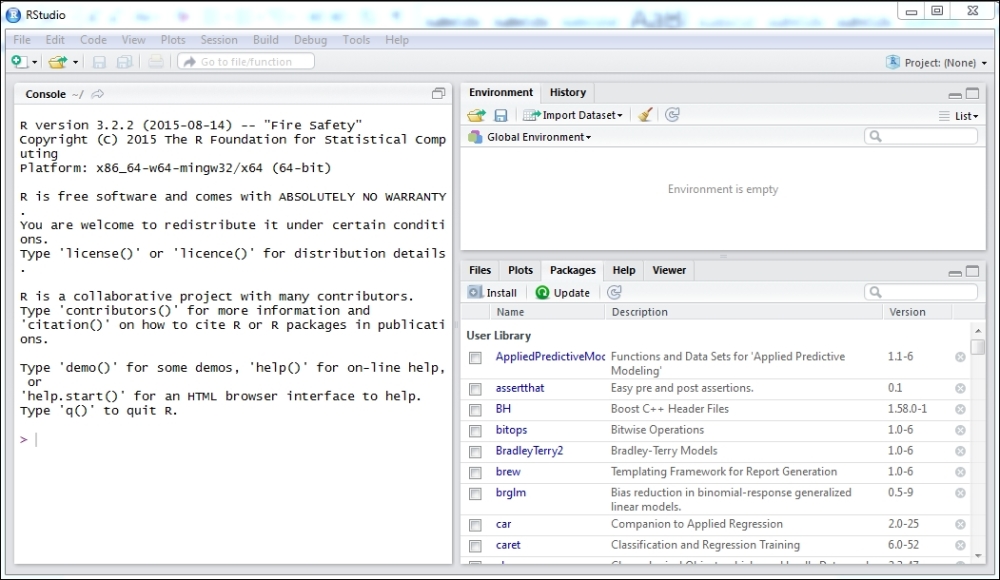Open the Project (None) dropdown

[936, 63]
